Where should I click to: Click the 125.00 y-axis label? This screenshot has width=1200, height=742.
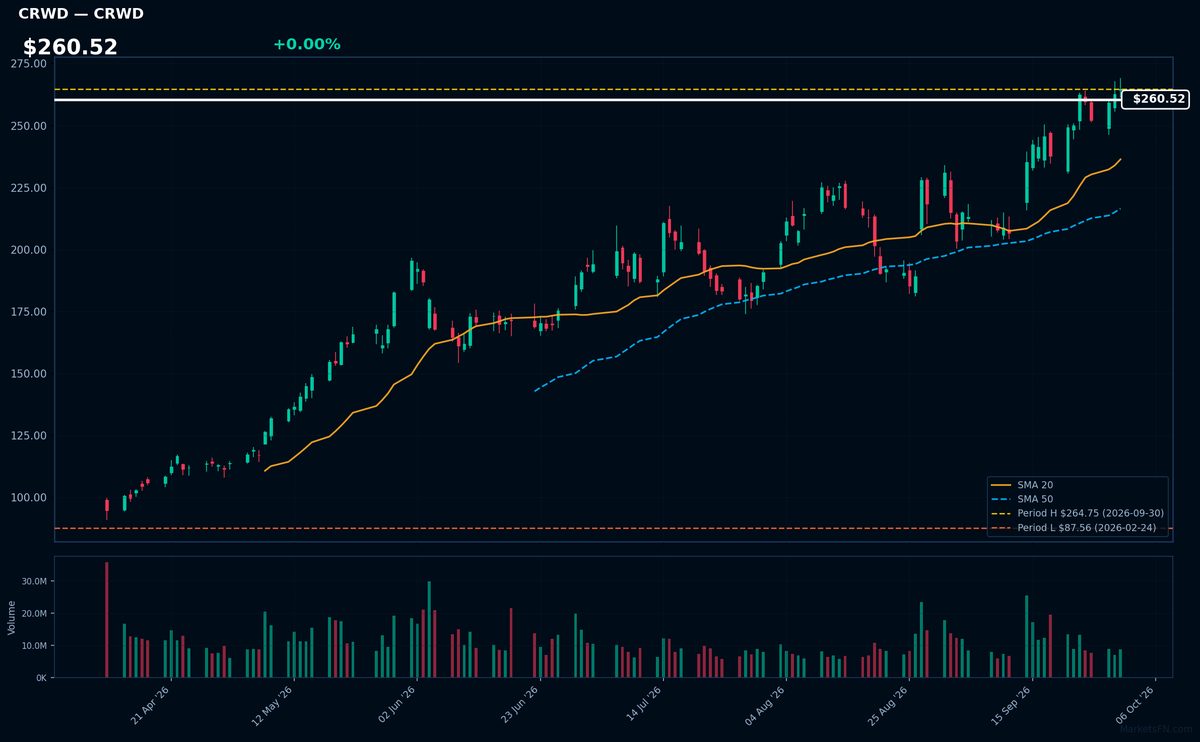click(x=29, y=436)
